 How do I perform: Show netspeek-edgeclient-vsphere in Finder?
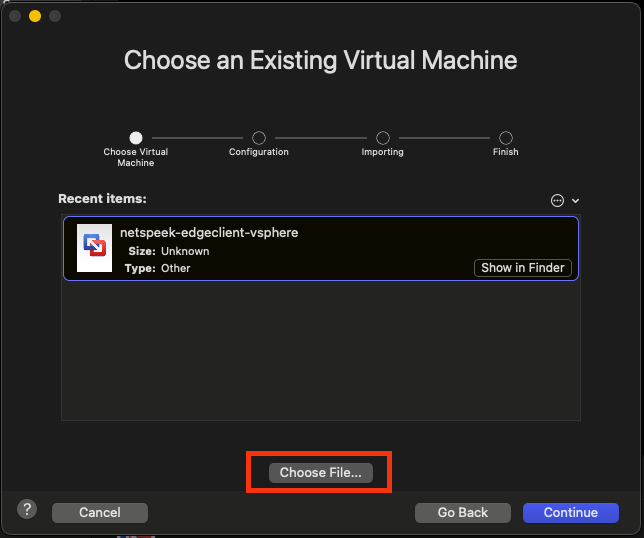point(524,268)
